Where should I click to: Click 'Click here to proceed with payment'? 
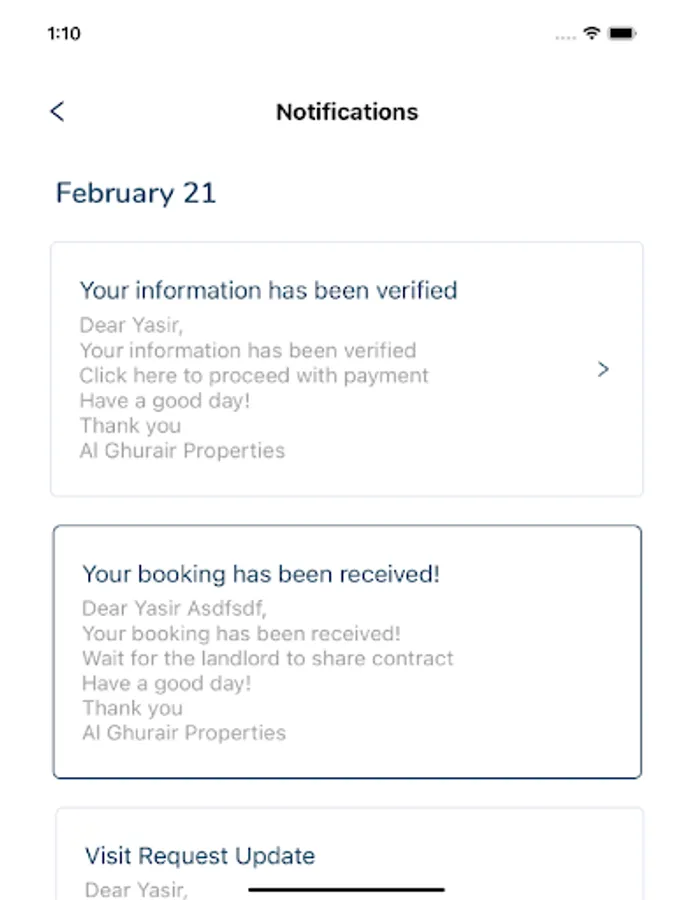coord(254,376)
